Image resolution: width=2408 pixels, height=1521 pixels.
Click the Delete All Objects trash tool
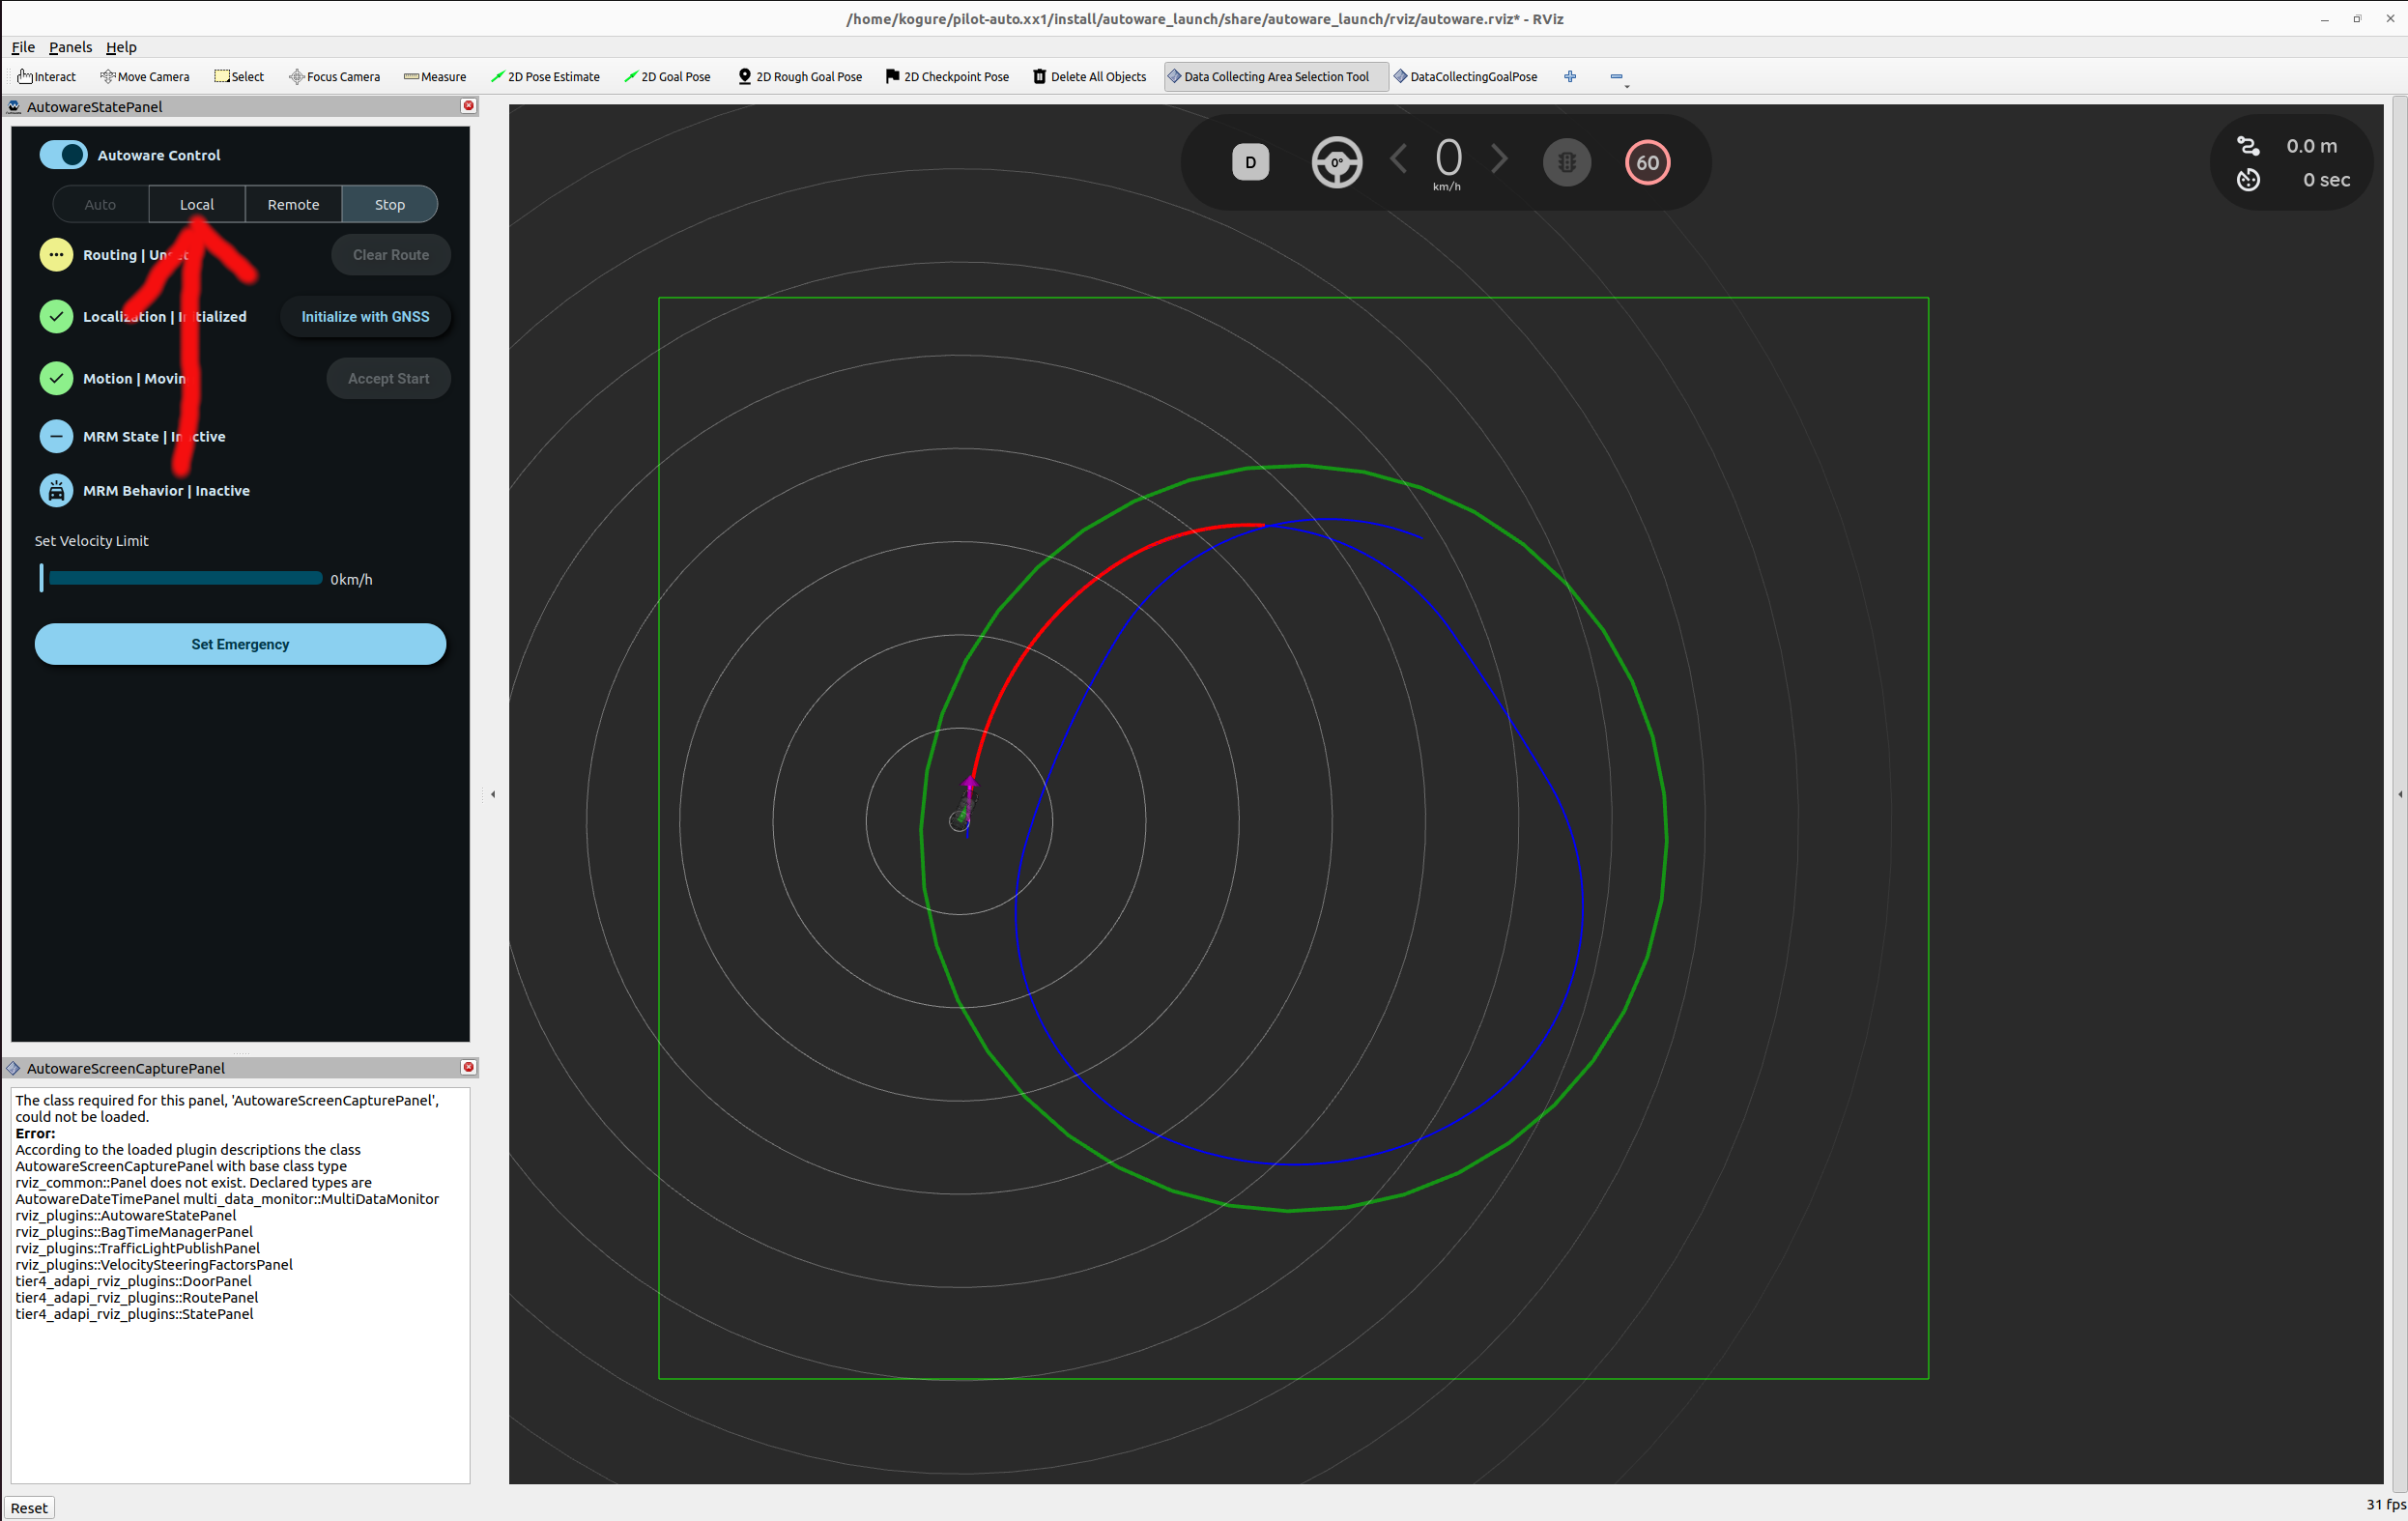pyautogui.click(x=1089, y=77)
